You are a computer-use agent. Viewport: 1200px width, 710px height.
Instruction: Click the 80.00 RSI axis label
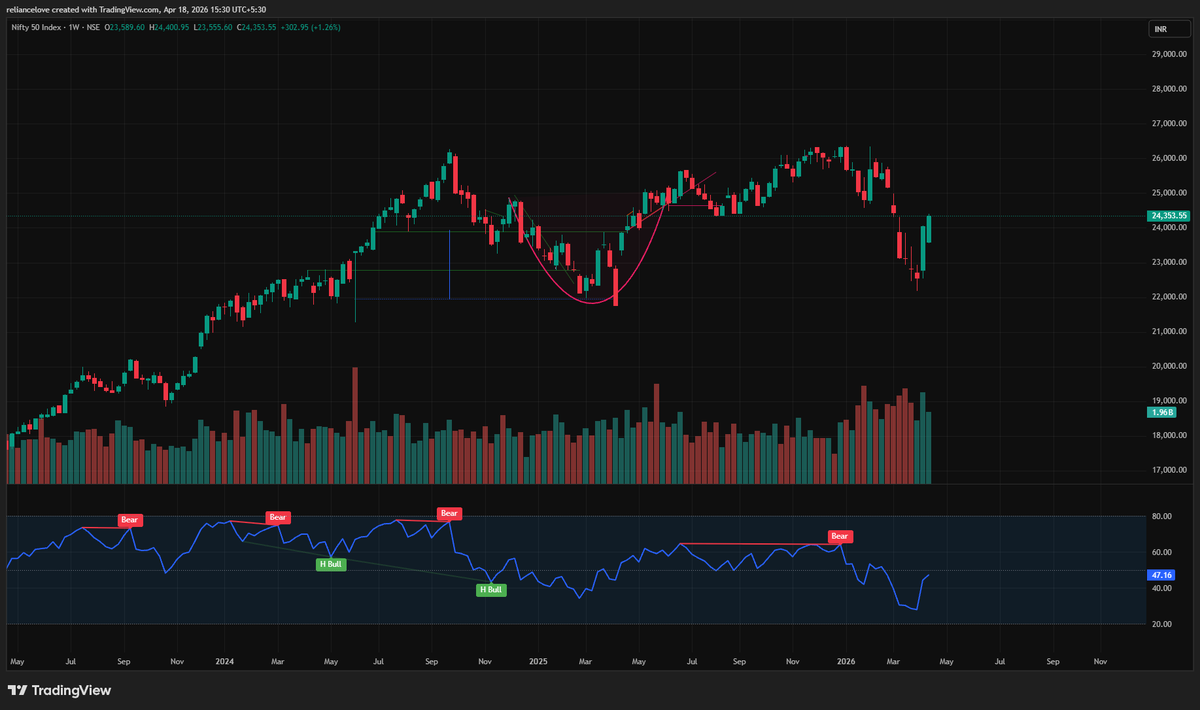click(1160, 517)
